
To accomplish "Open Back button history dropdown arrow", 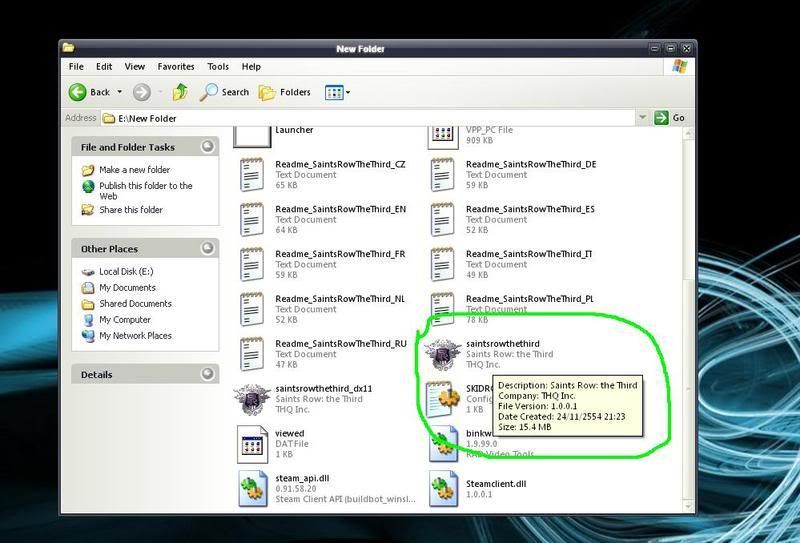I will tap(120, 92).
